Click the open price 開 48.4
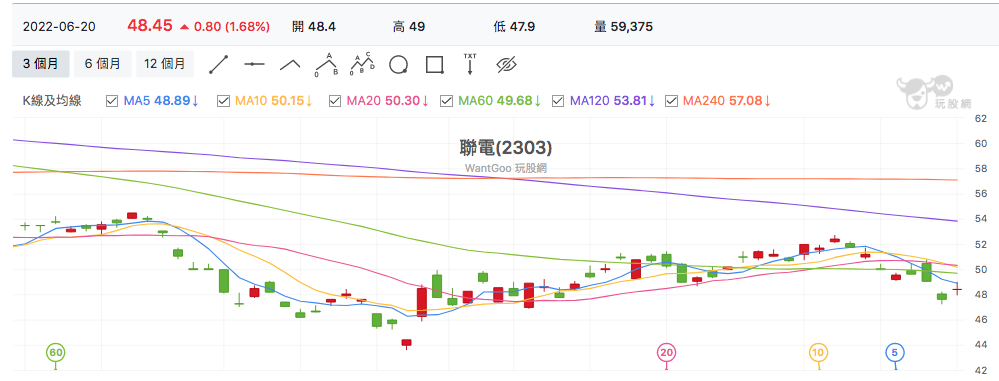The image size is (999, 381). (313, 27)
